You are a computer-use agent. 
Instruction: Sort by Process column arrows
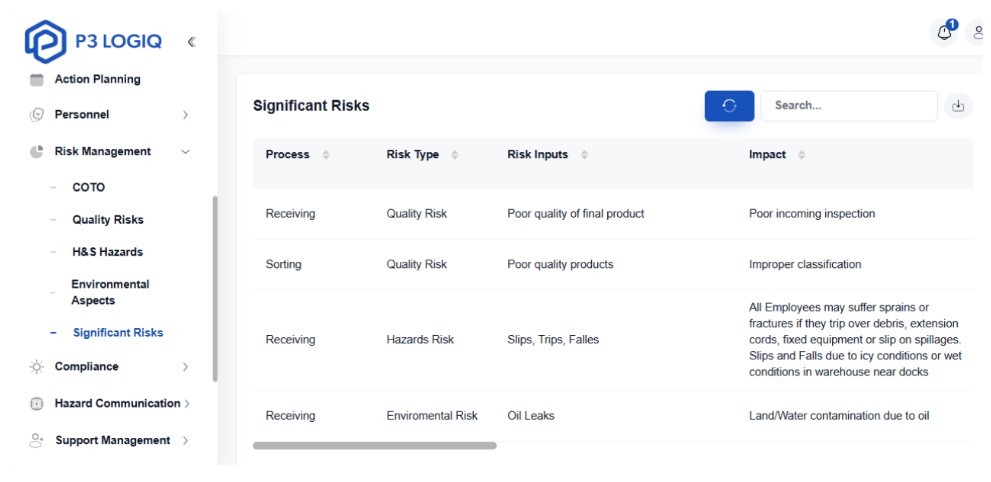pos(325,155)
